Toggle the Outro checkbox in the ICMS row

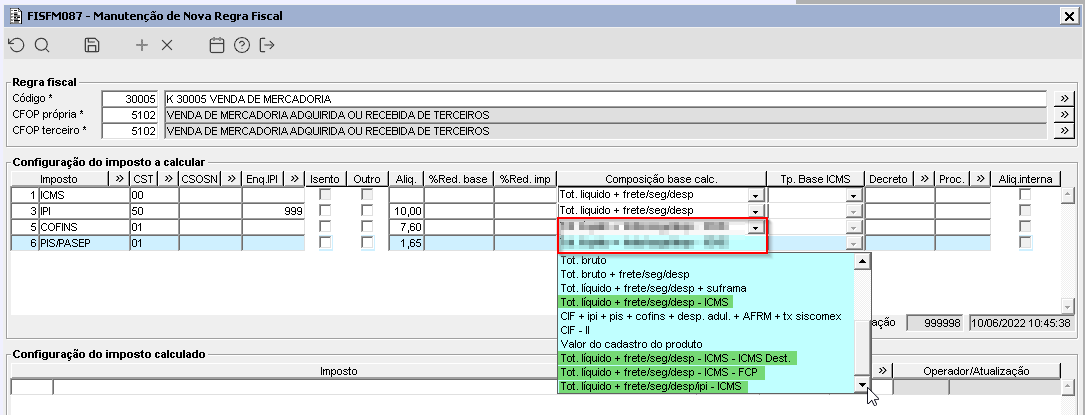tap(367, 195)
